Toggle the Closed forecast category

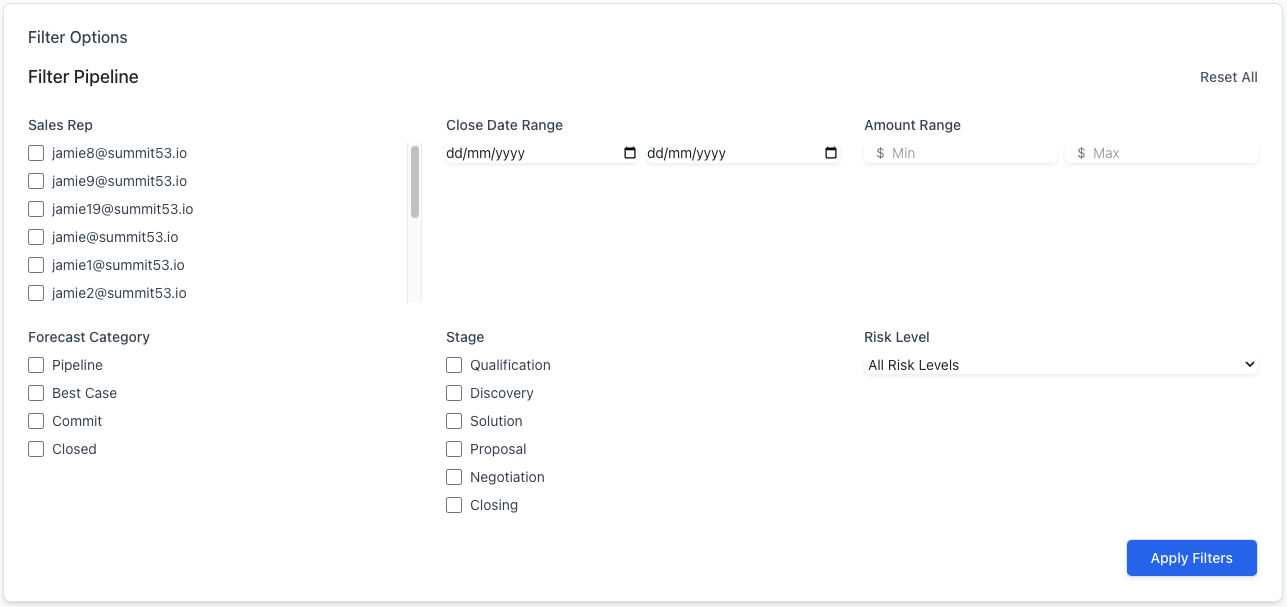tap(36, 449)
